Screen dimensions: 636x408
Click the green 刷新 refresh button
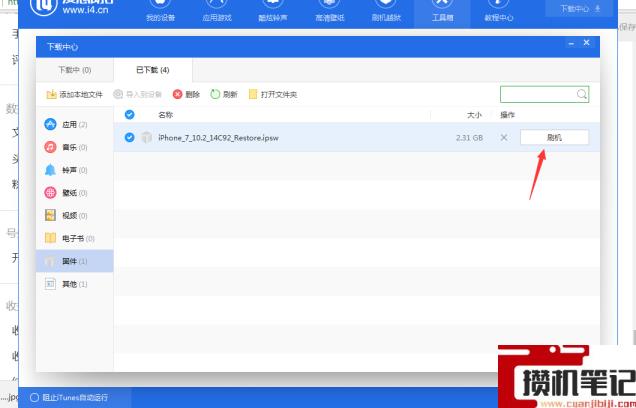tap(223, 94)
